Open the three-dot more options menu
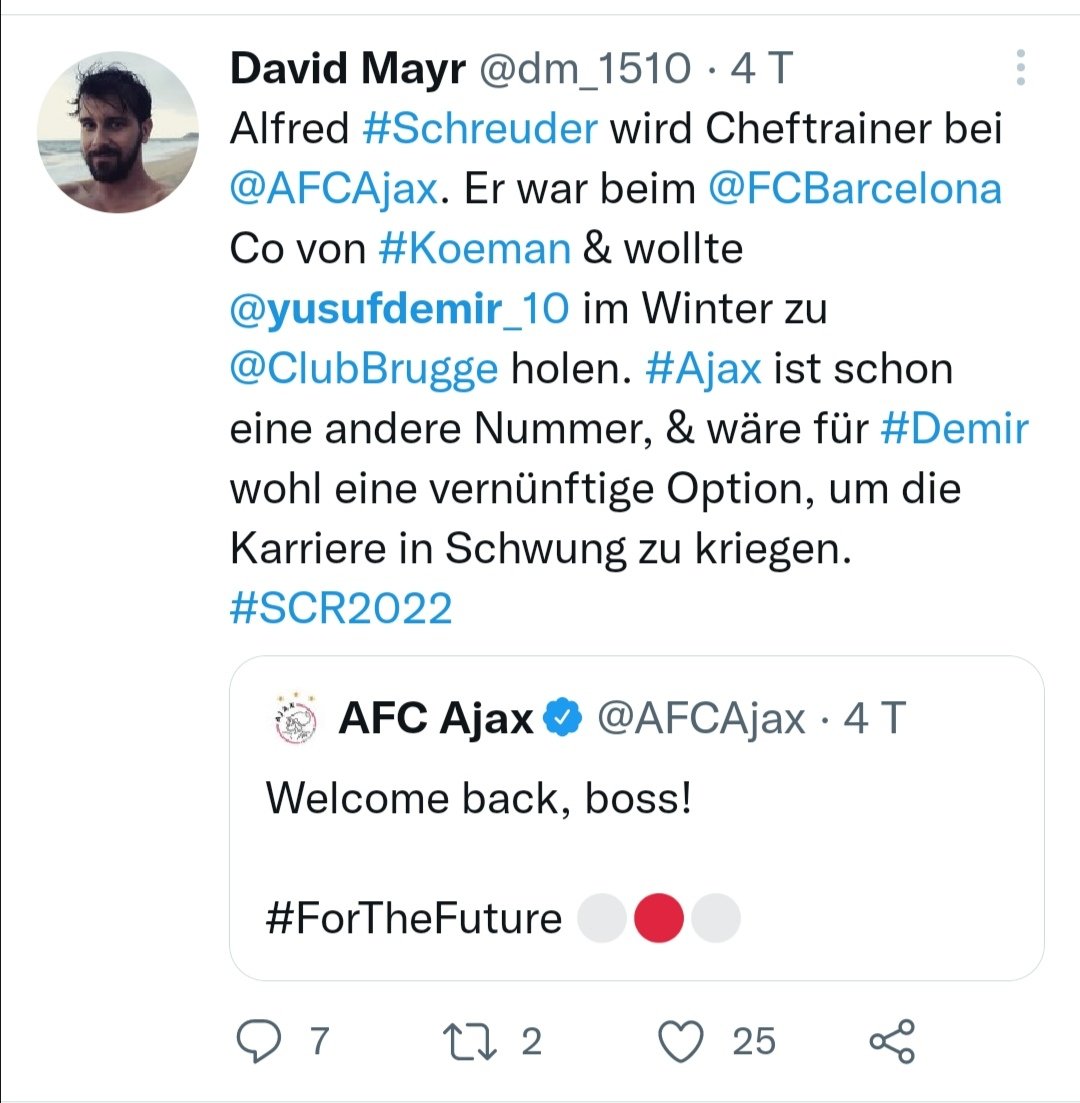Screen dimensions: 1080x1103 1020,68
